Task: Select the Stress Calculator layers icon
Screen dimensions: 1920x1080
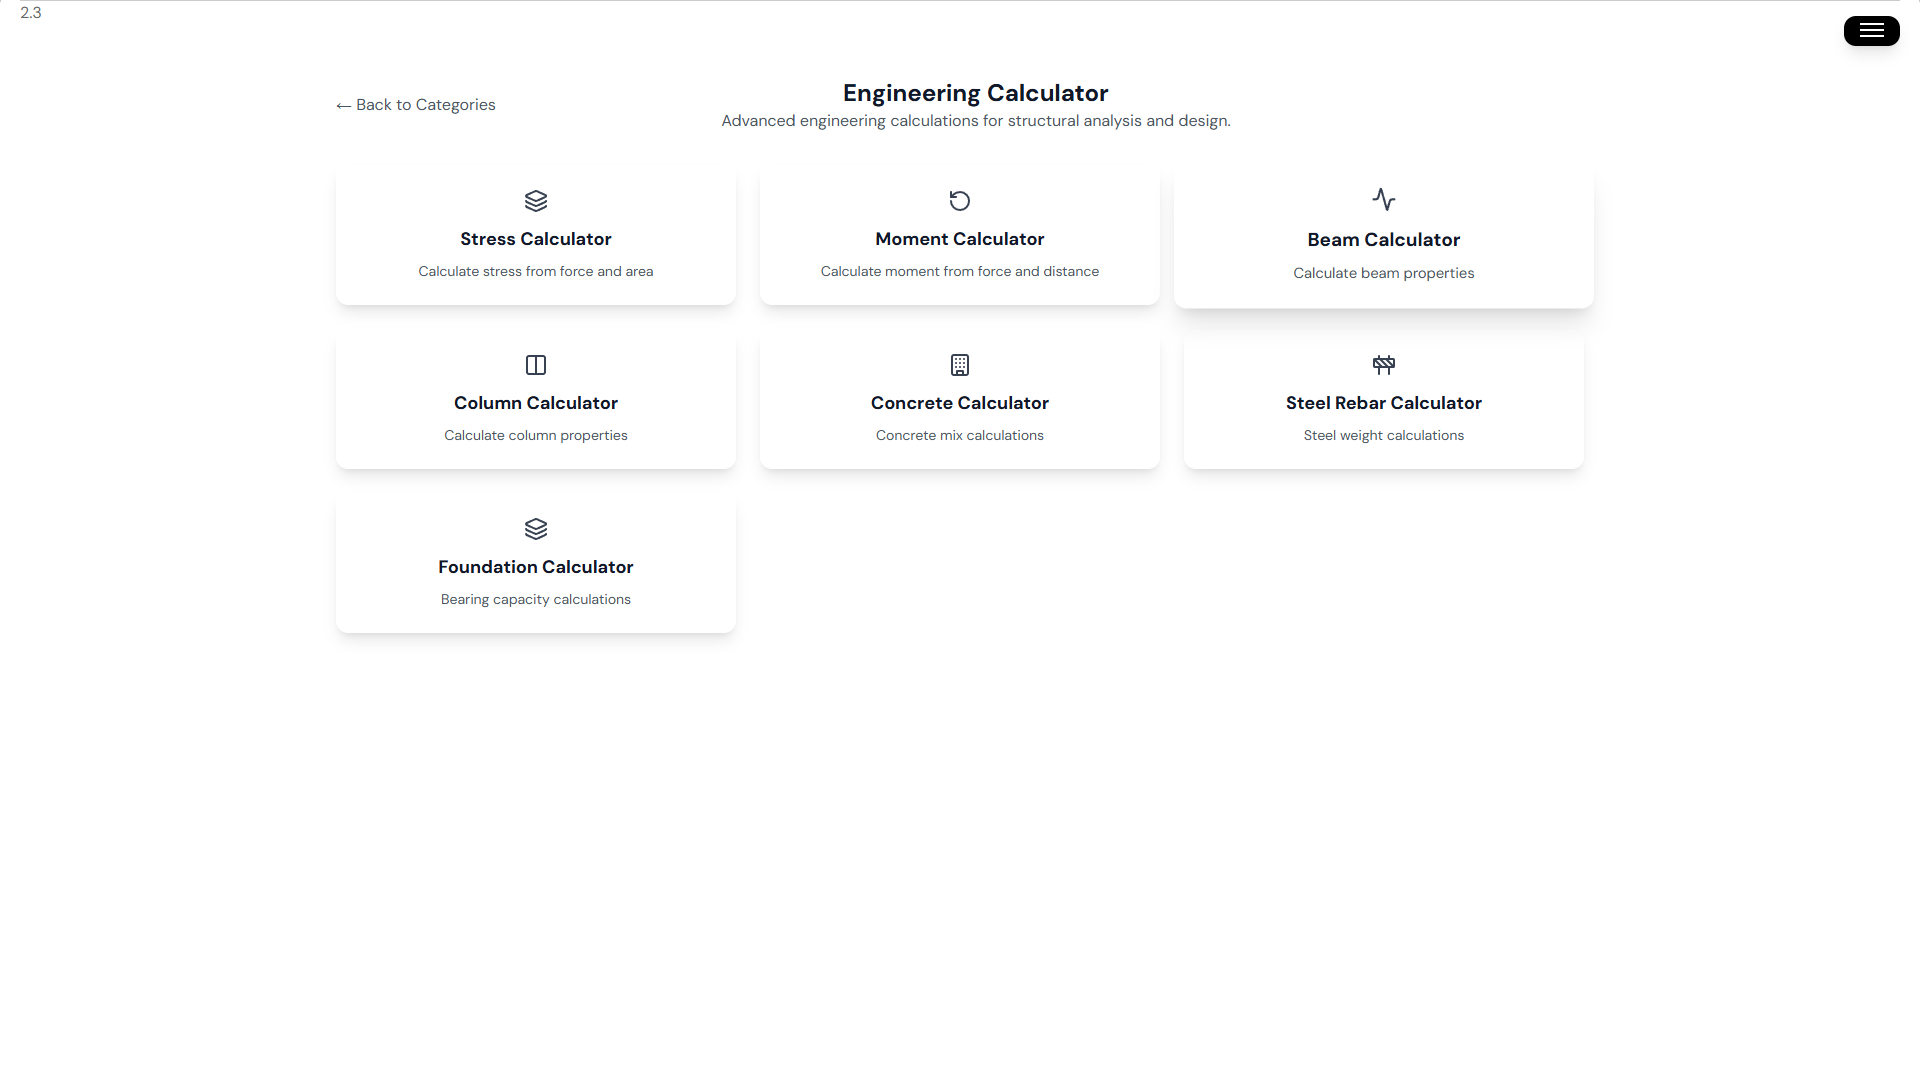Action: pyautogui.click(x=536, y=200)
